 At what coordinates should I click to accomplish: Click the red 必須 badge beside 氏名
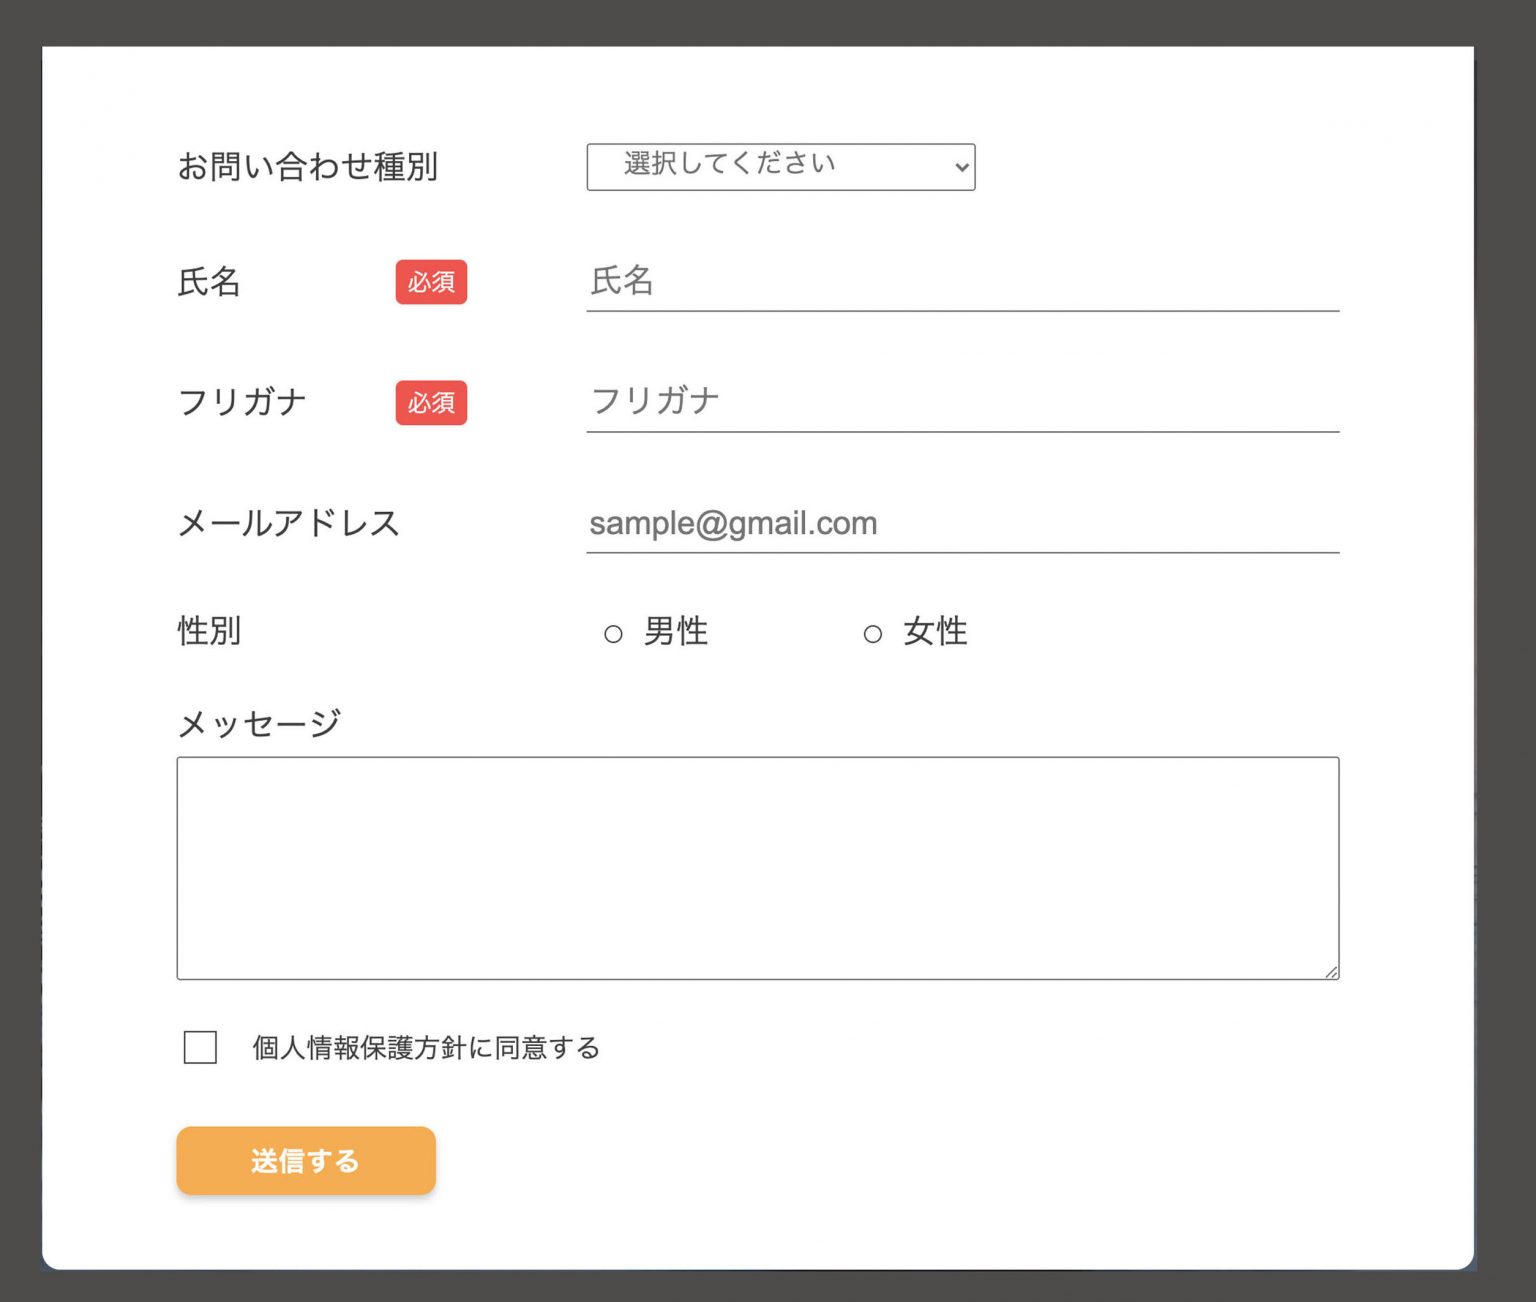tap(431, 282)
